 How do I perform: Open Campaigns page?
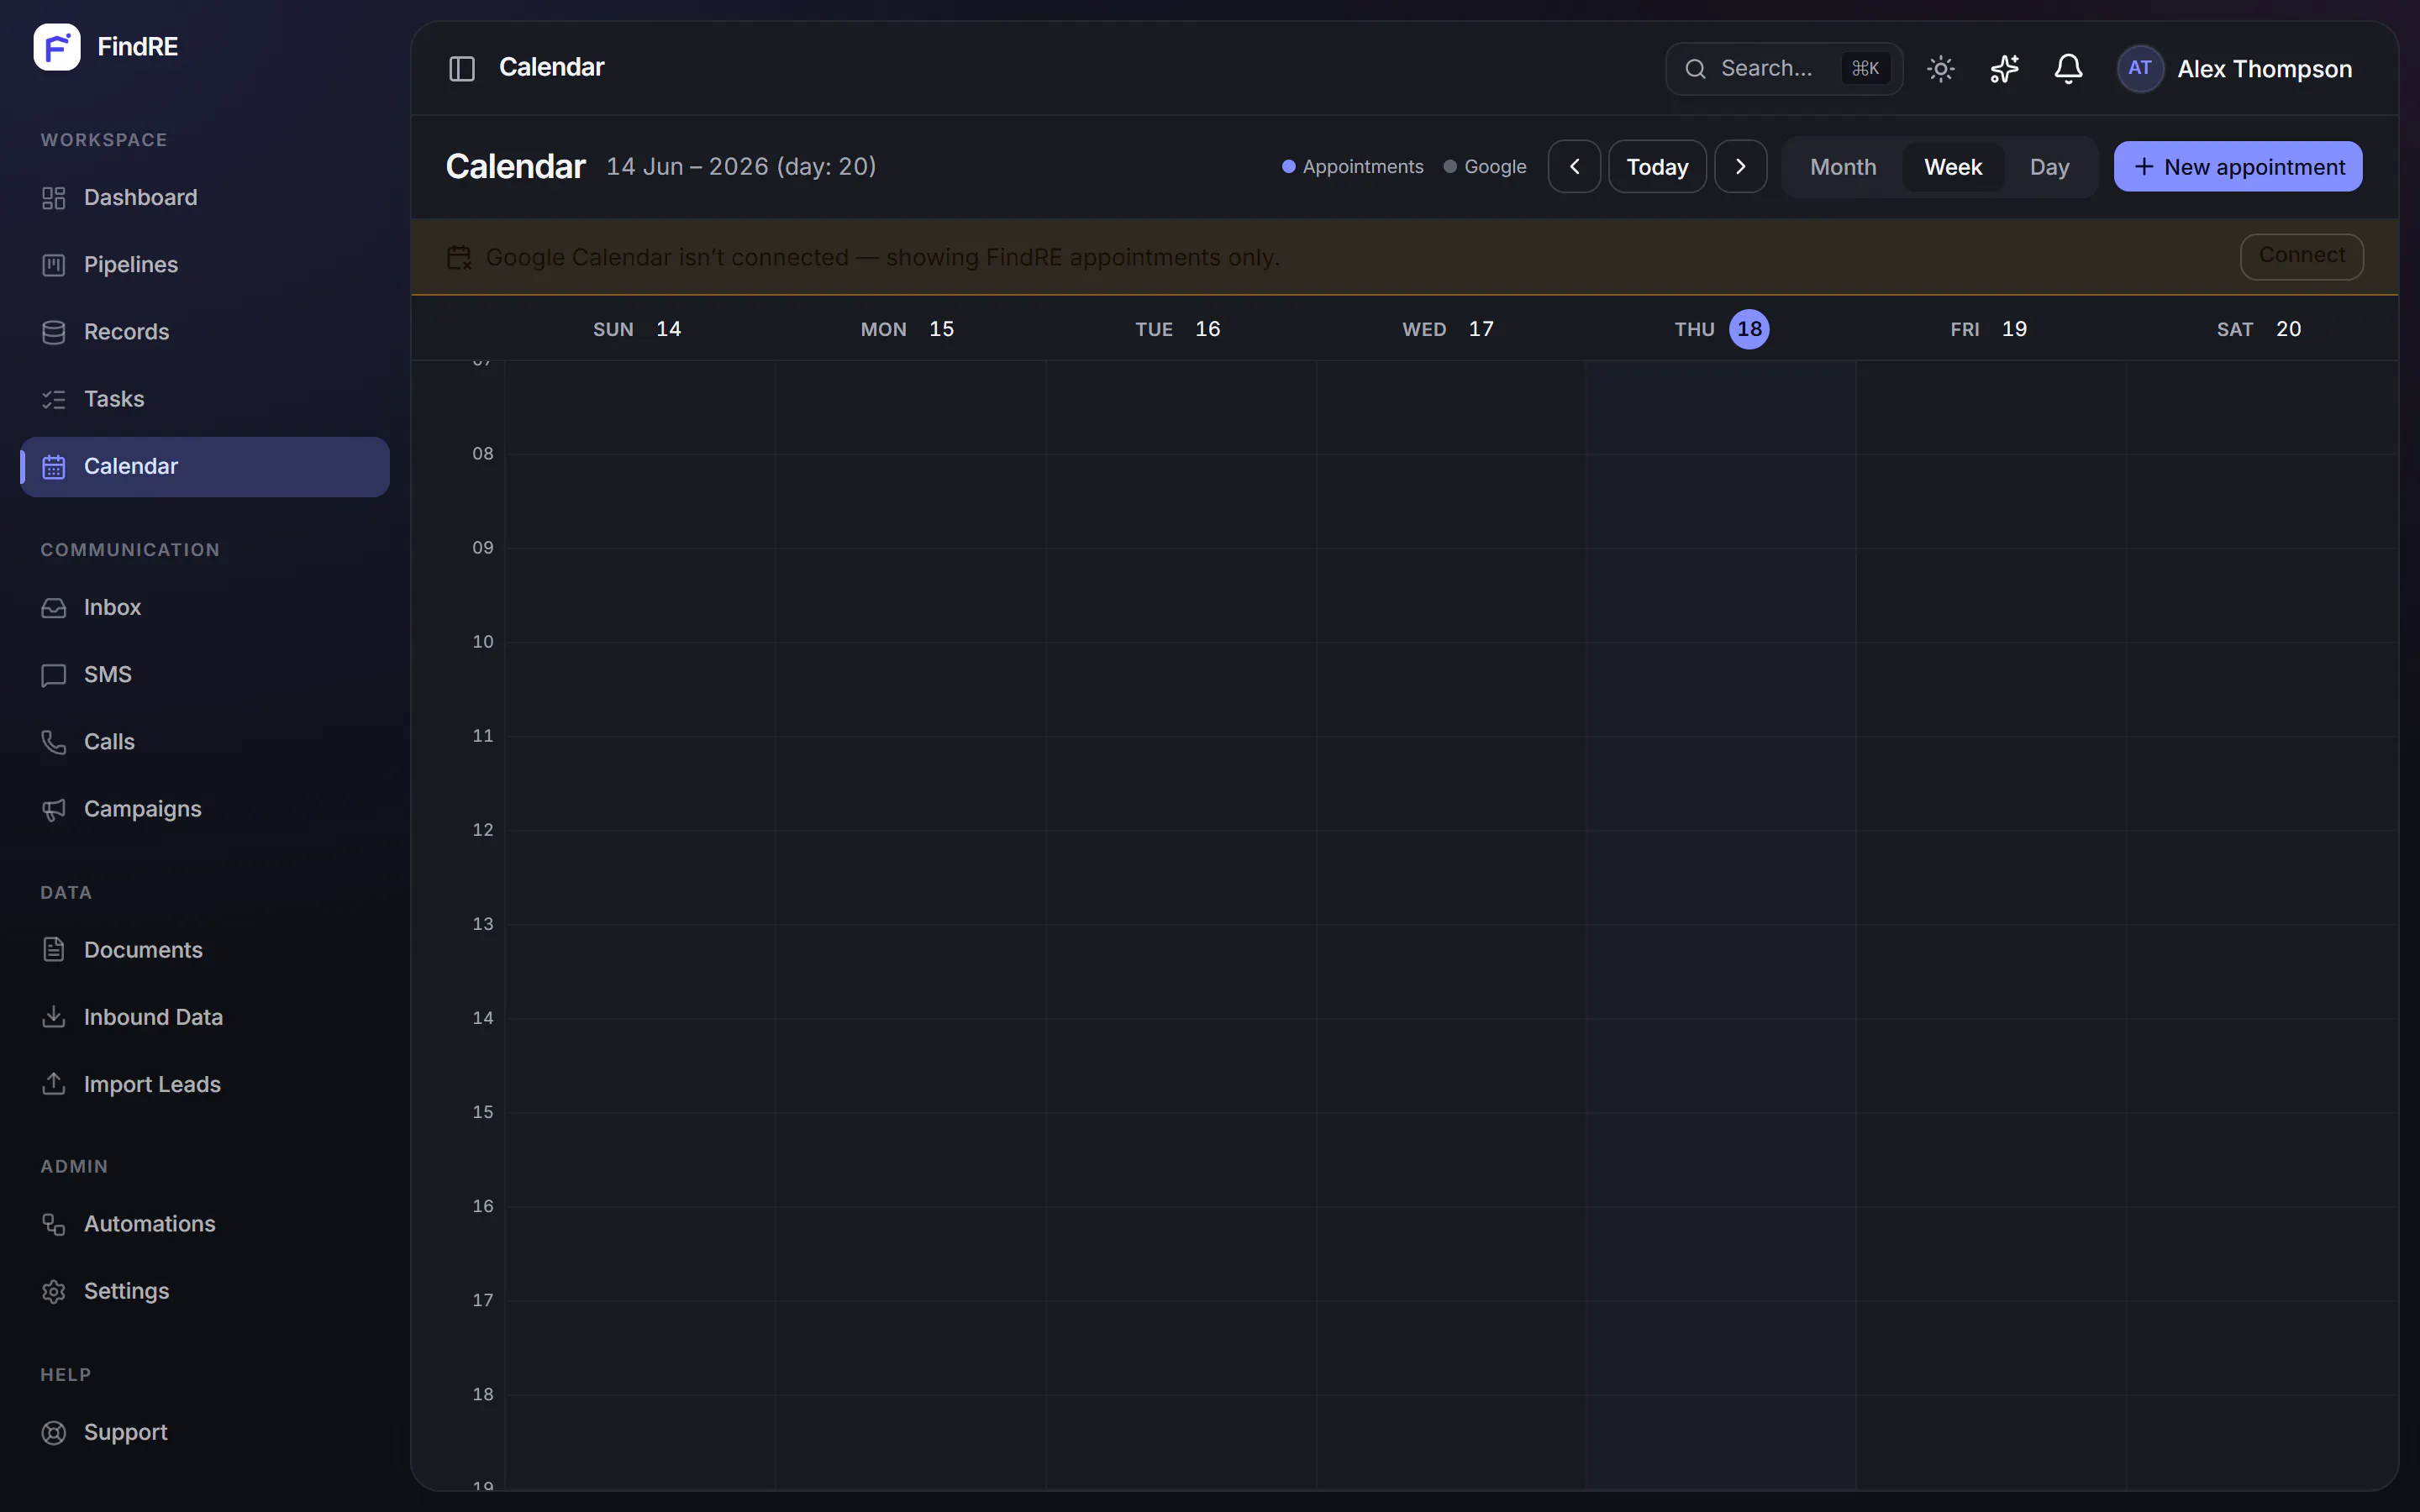click(x=205, y=809)
